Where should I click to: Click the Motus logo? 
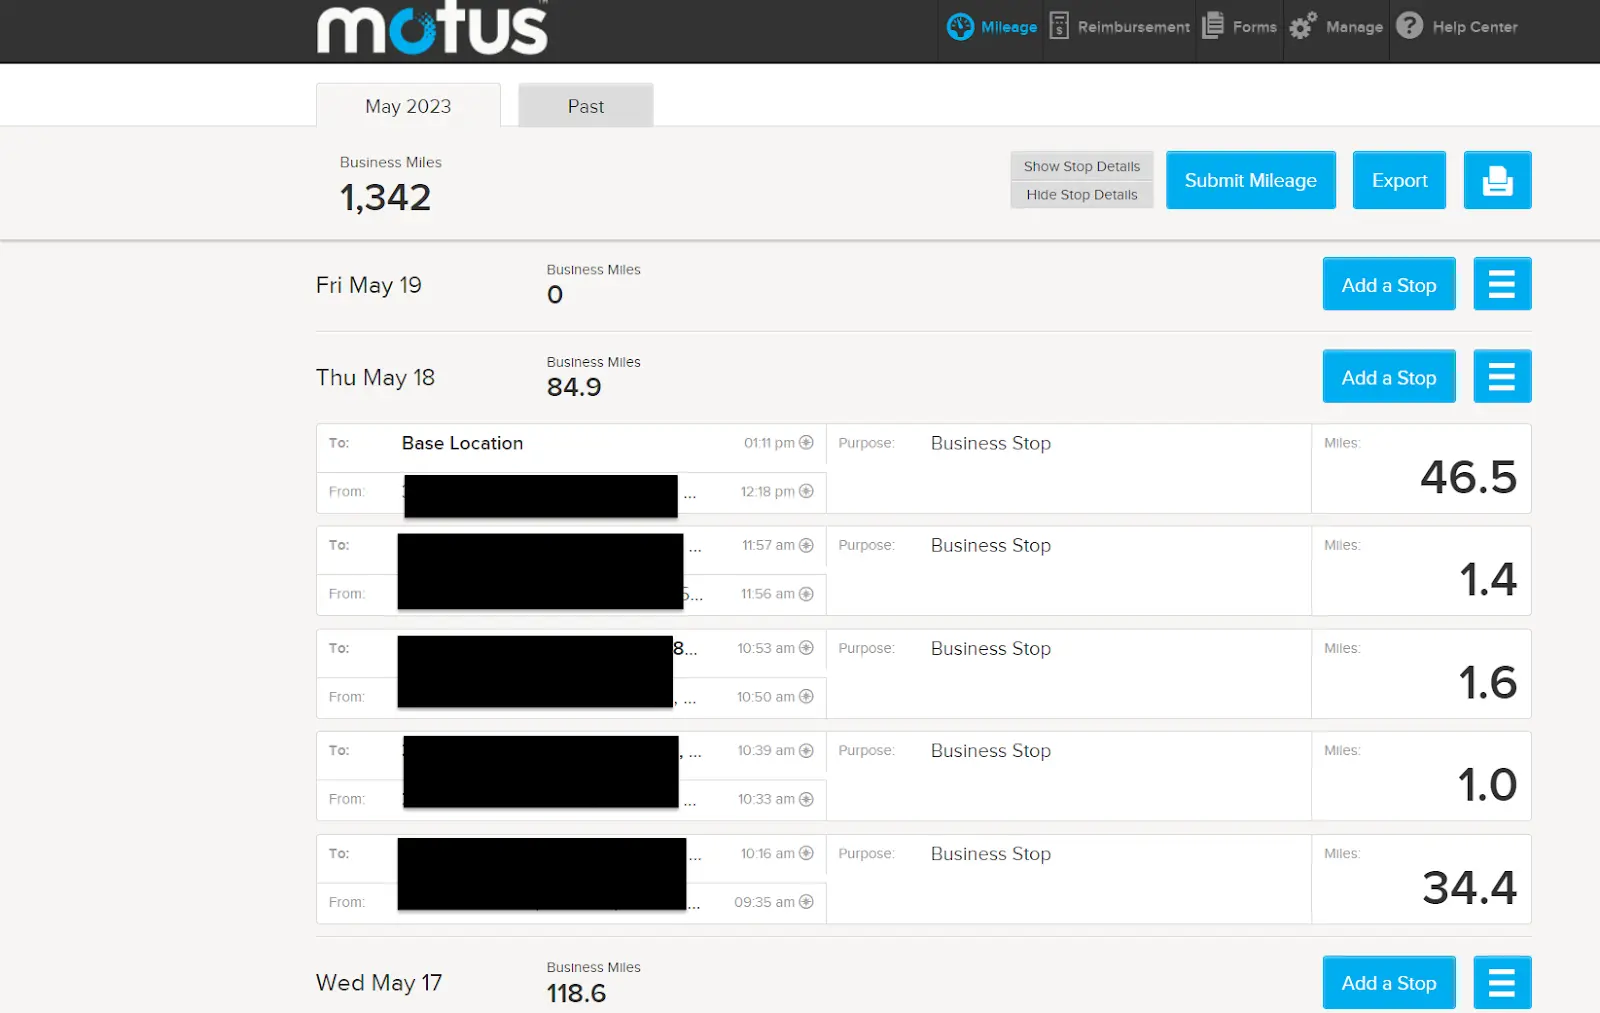click(x=430, y=29)
